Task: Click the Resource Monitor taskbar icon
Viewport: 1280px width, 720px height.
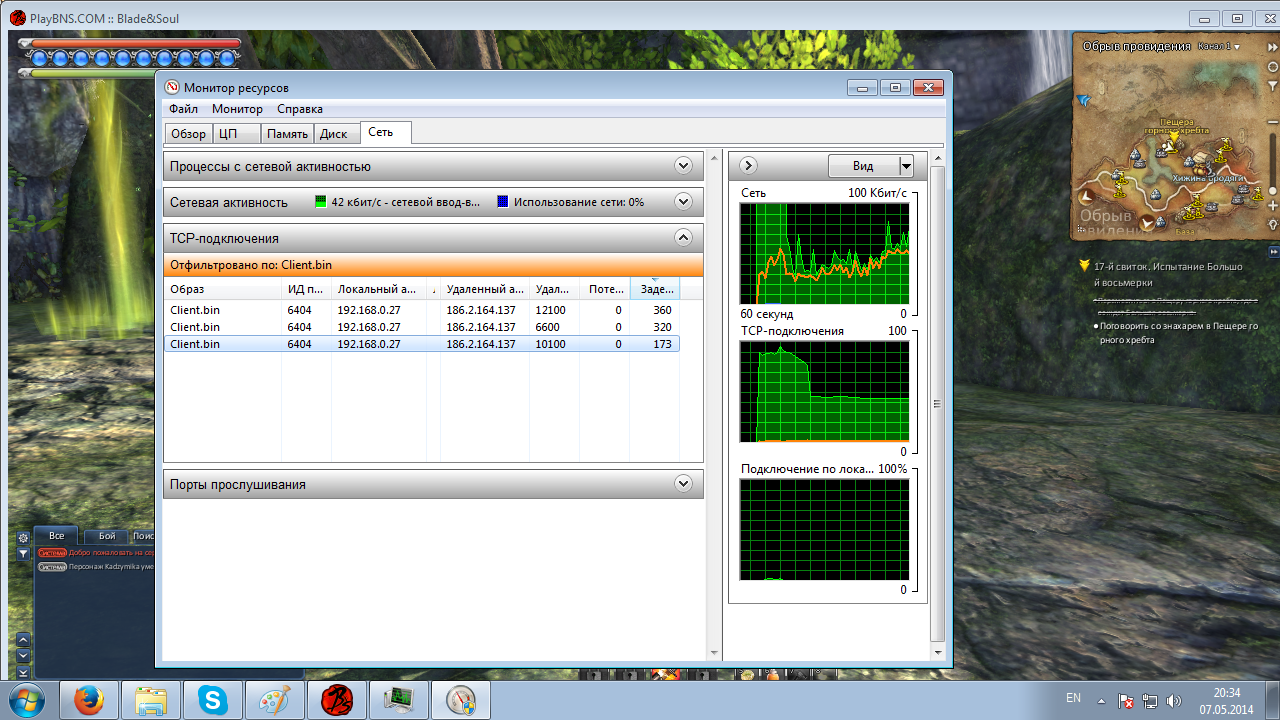Action: [x=398, y=700]
